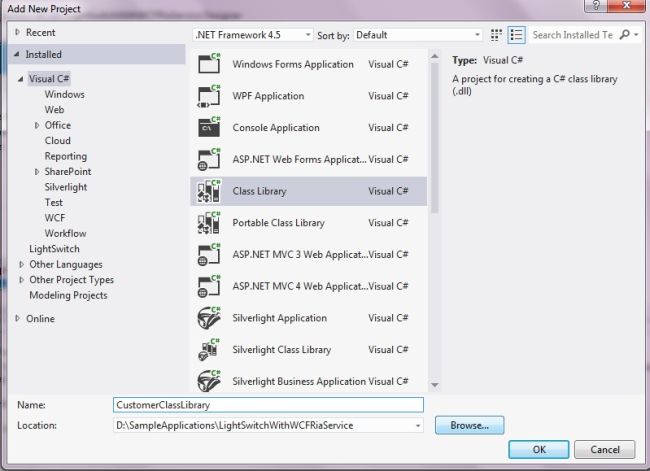Select 'Windows Forms Application' template text
The width and height of the screenshot is (650, 471).
tap(293, 64)
